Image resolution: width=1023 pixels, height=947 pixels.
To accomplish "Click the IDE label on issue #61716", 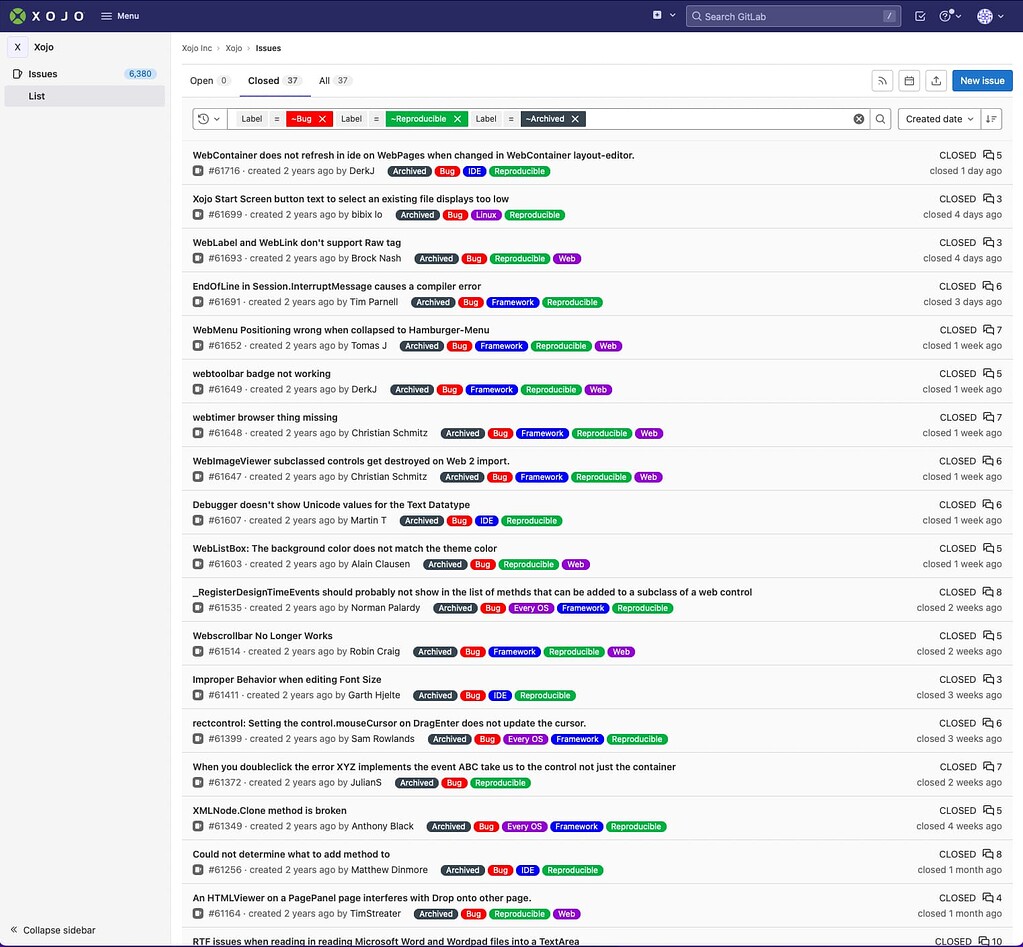I will (474, 172).
